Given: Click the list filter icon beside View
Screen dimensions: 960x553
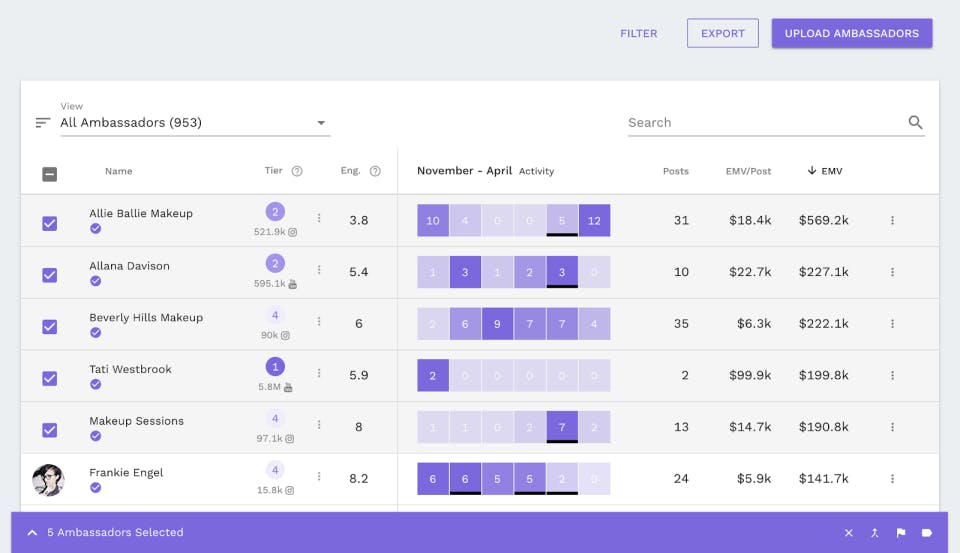Looking at the screenshot, I should click(43, 123).
